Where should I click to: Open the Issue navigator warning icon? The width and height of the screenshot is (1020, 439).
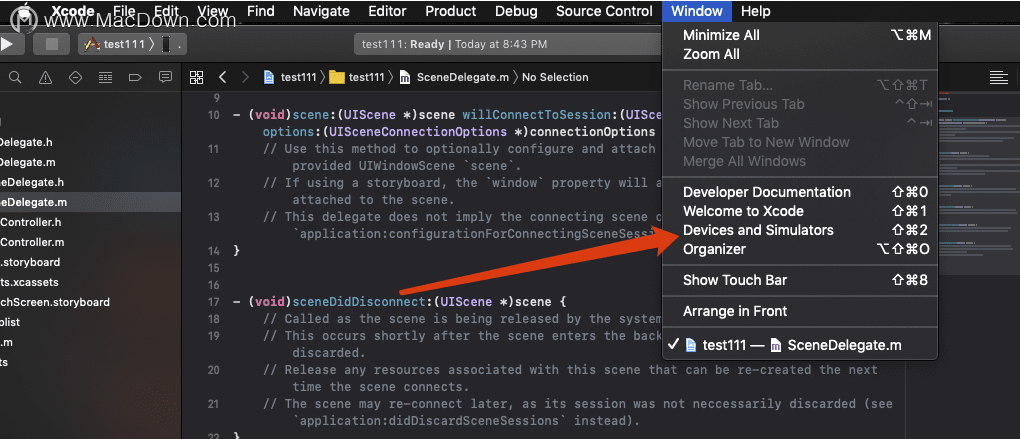pos(45,77)
